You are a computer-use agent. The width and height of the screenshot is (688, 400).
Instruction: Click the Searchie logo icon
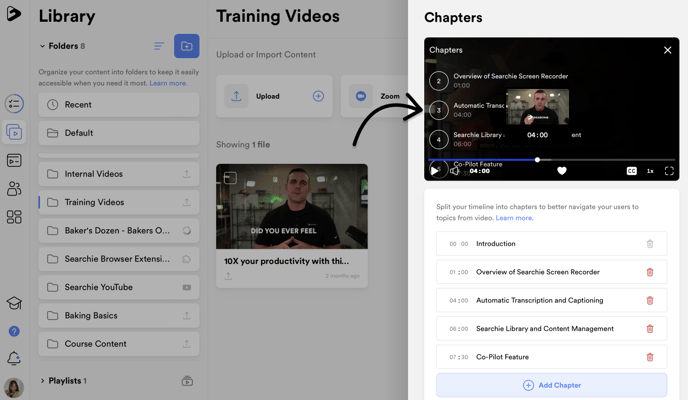[14, 14]
